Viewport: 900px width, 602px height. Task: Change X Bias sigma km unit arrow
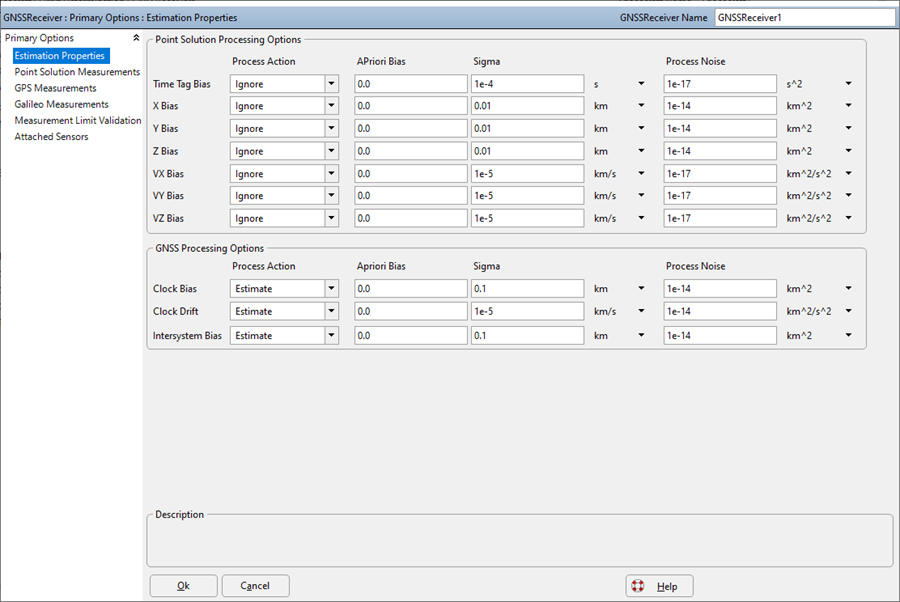[641, 106]
